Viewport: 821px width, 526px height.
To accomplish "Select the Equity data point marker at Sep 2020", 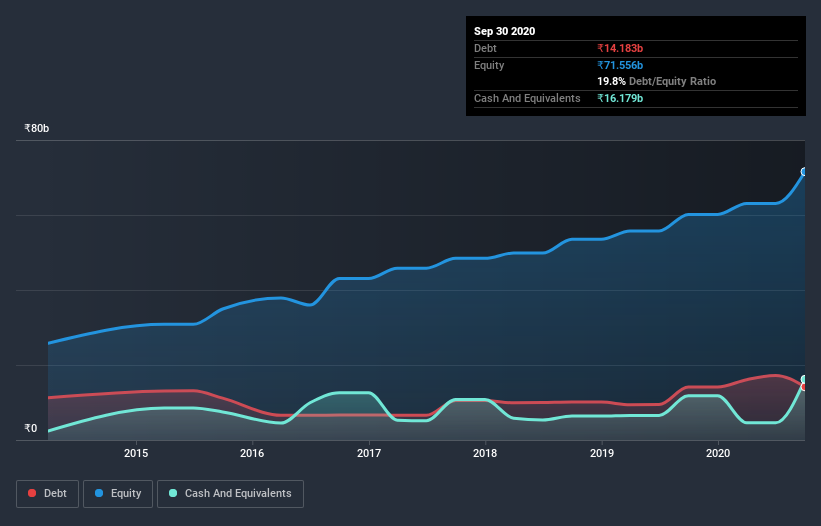I will 804,172.
